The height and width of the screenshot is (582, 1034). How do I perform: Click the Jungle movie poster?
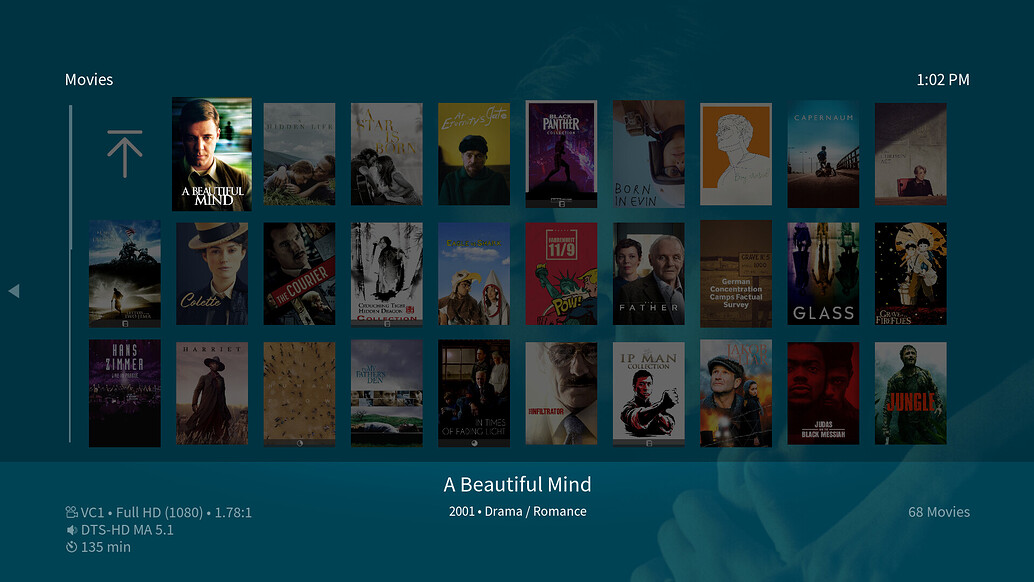910,393
